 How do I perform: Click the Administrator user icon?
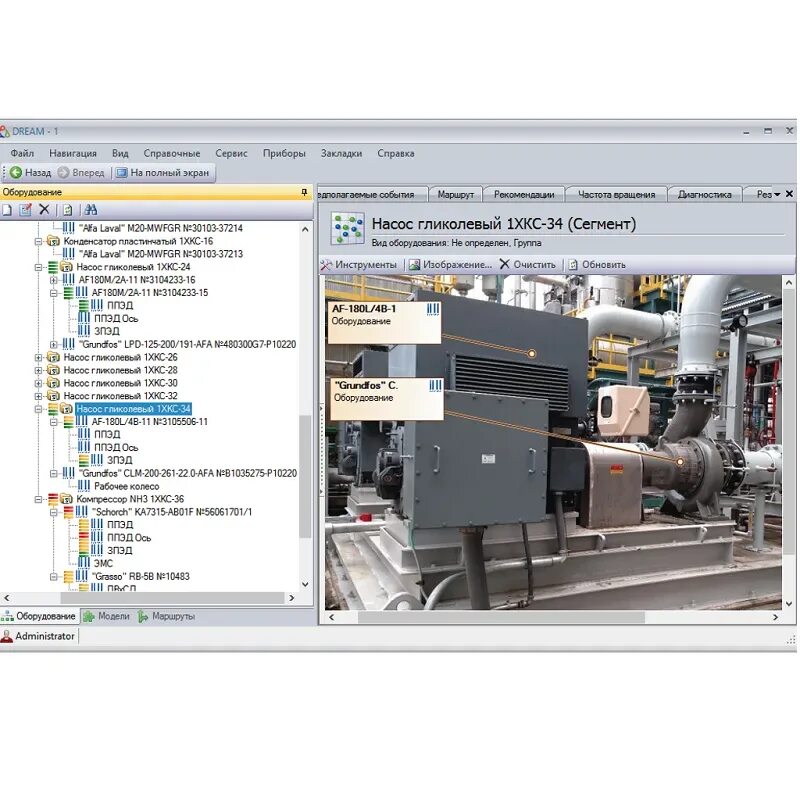coord(7,636)
